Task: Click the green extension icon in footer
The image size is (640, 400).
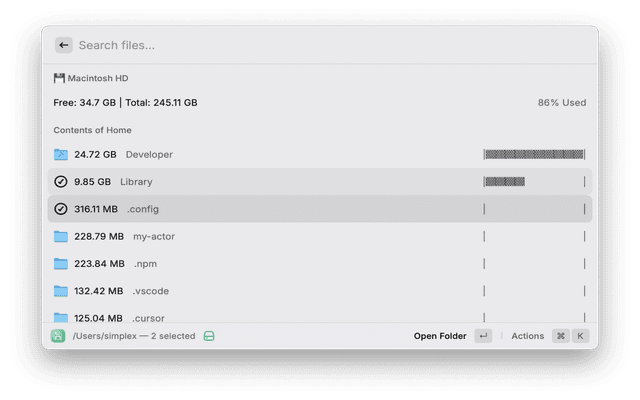Action: click(58, 336)
